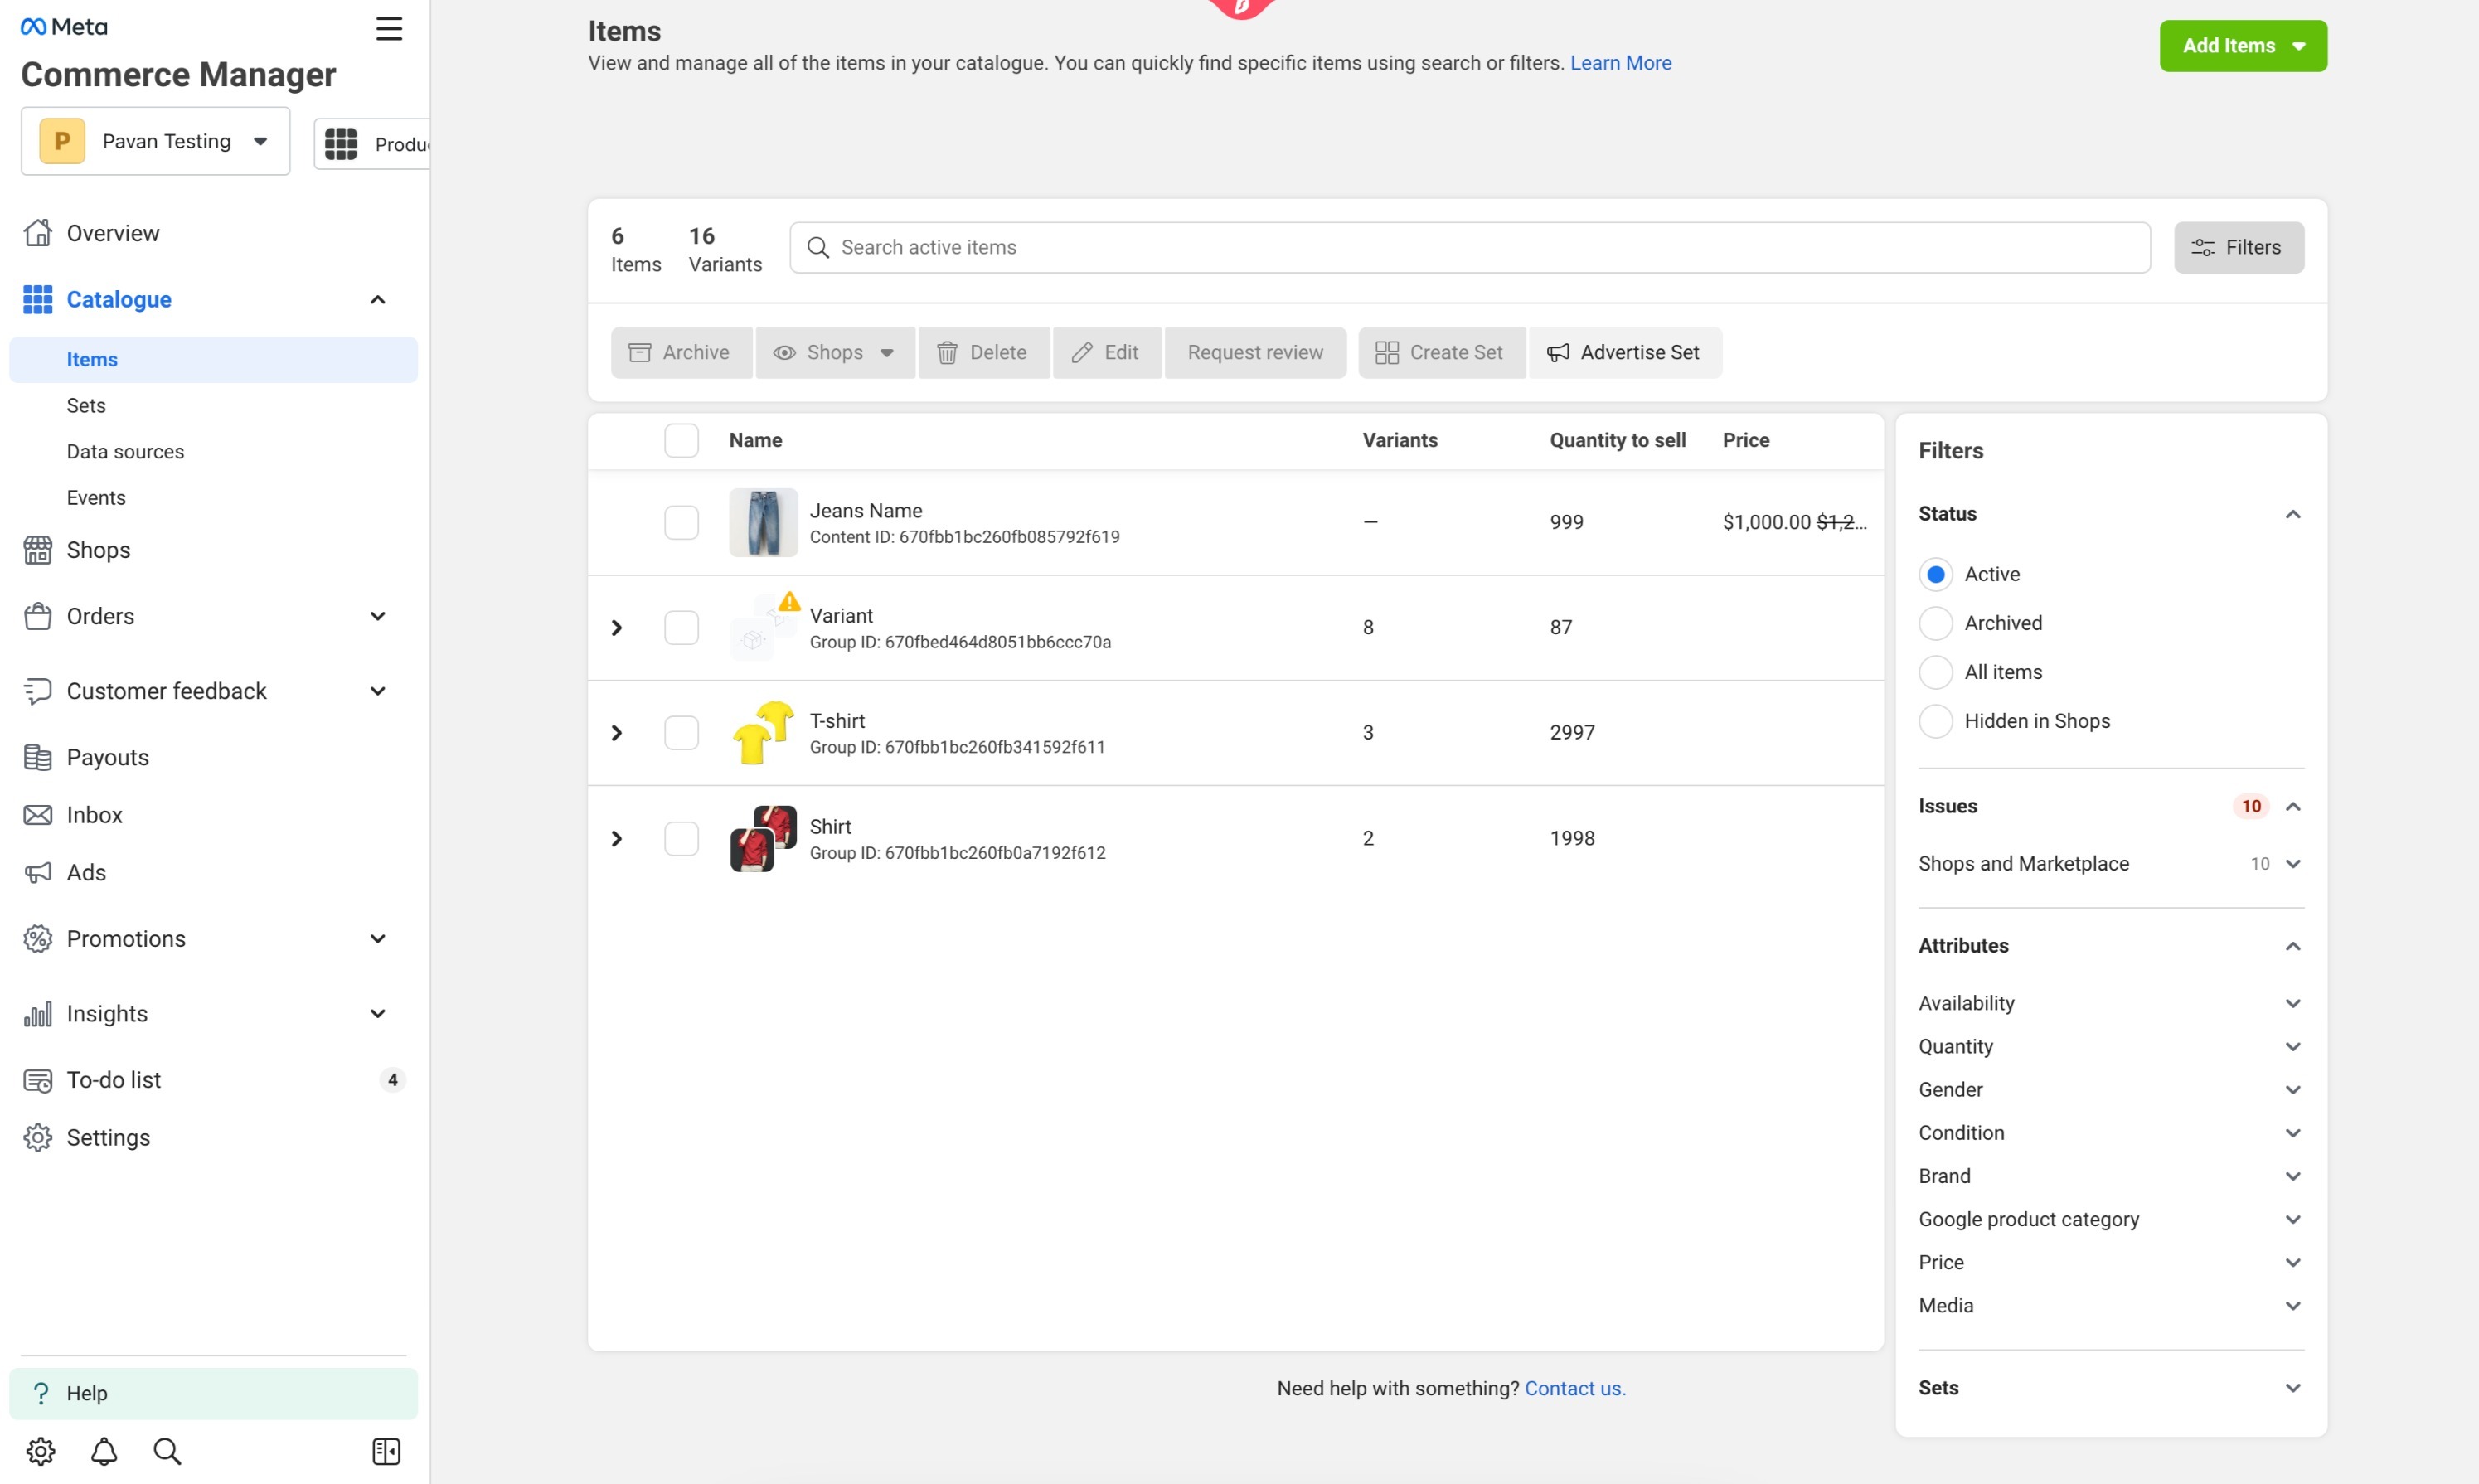Go to Data sources menu item
The image size is (2479, 1484).
click(125, 451)
